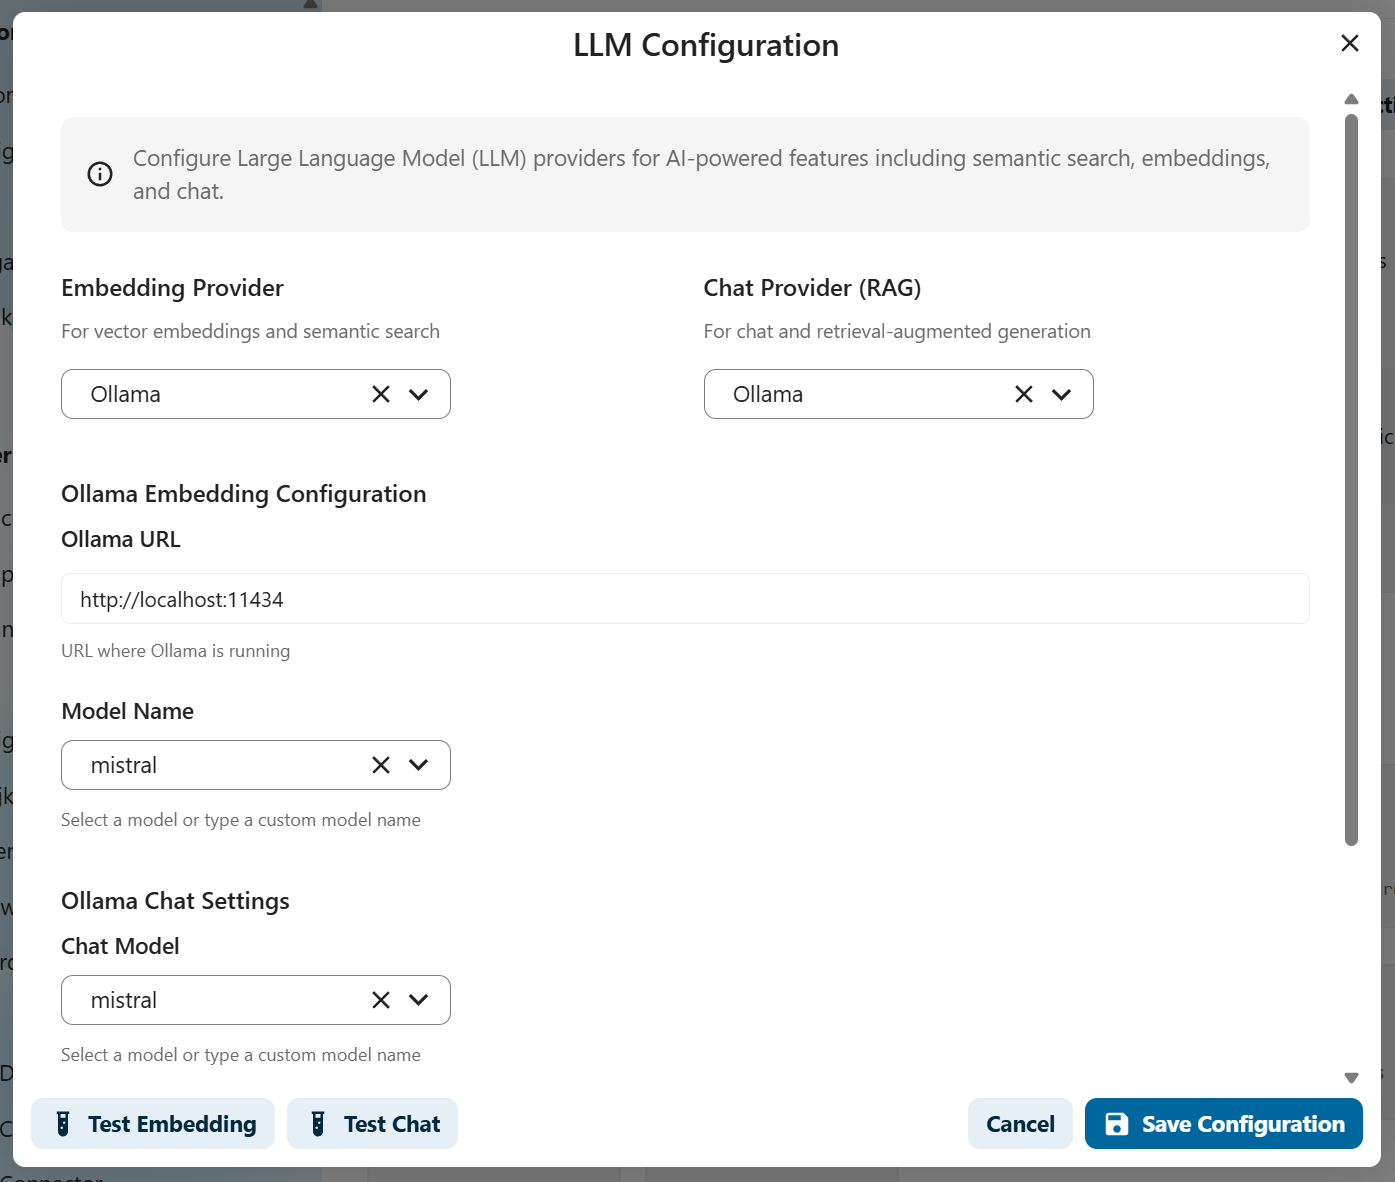Expand the Model Name dropdown list
Viewport: 1395px width, 1182px height.
[x=419, y=765]
